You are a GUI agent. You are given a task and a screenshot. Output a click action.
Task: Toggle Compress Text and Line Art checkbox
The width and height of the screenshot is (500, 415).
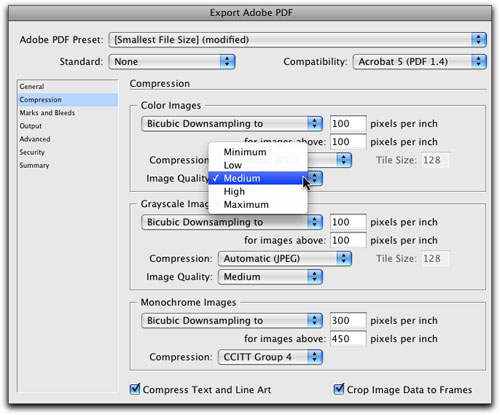click(135, 389)
